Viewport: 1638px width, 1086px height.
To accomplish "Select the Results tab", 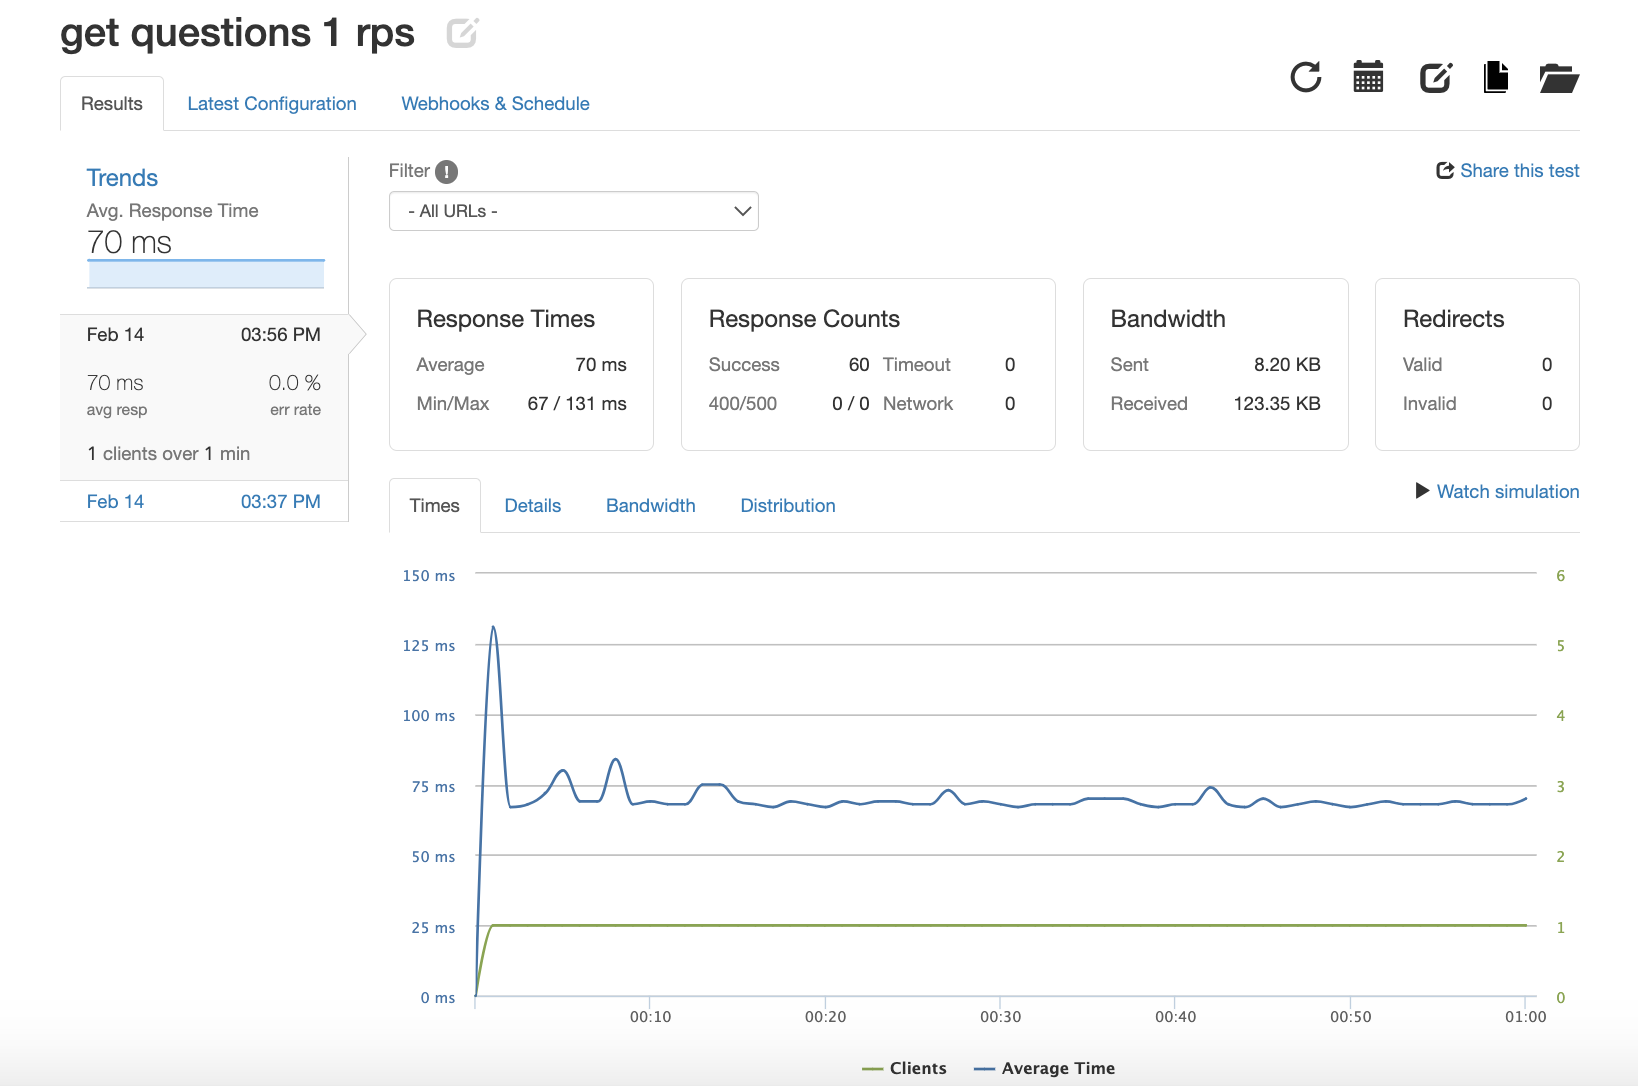I will (112, 104).
